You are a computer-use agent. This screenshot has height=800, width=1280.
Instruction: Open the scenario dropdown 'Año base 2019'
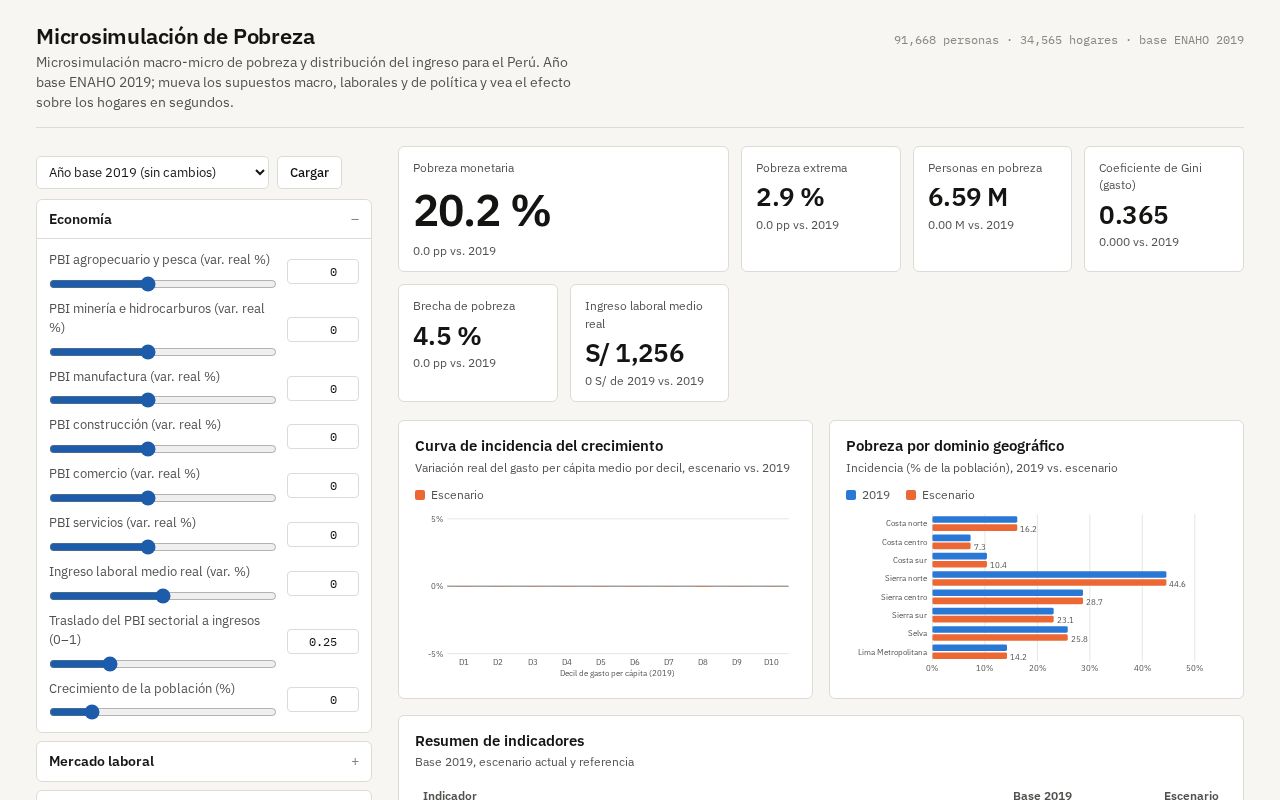click(x=152, y=172)
